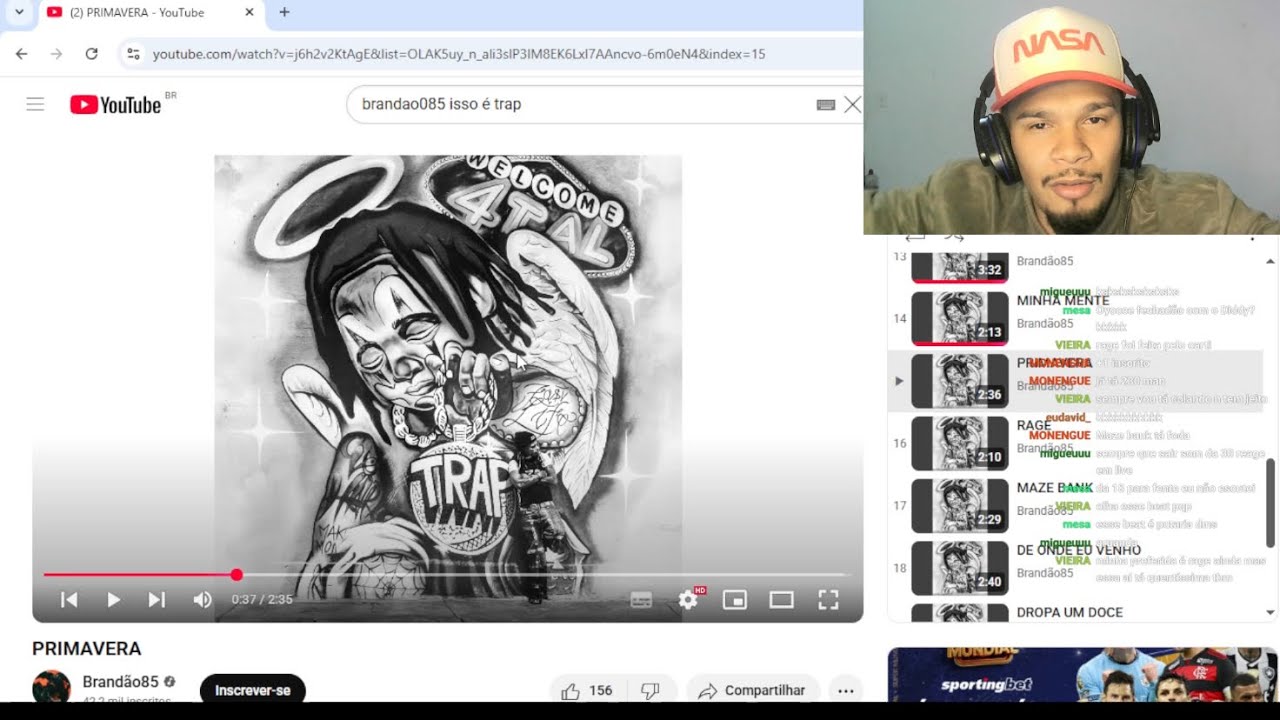The width and height of the screenshot is (1280, 720).
Task: Open MINHA MENTE thumbnail showing 2:13
Action: [x=960, y=318]
